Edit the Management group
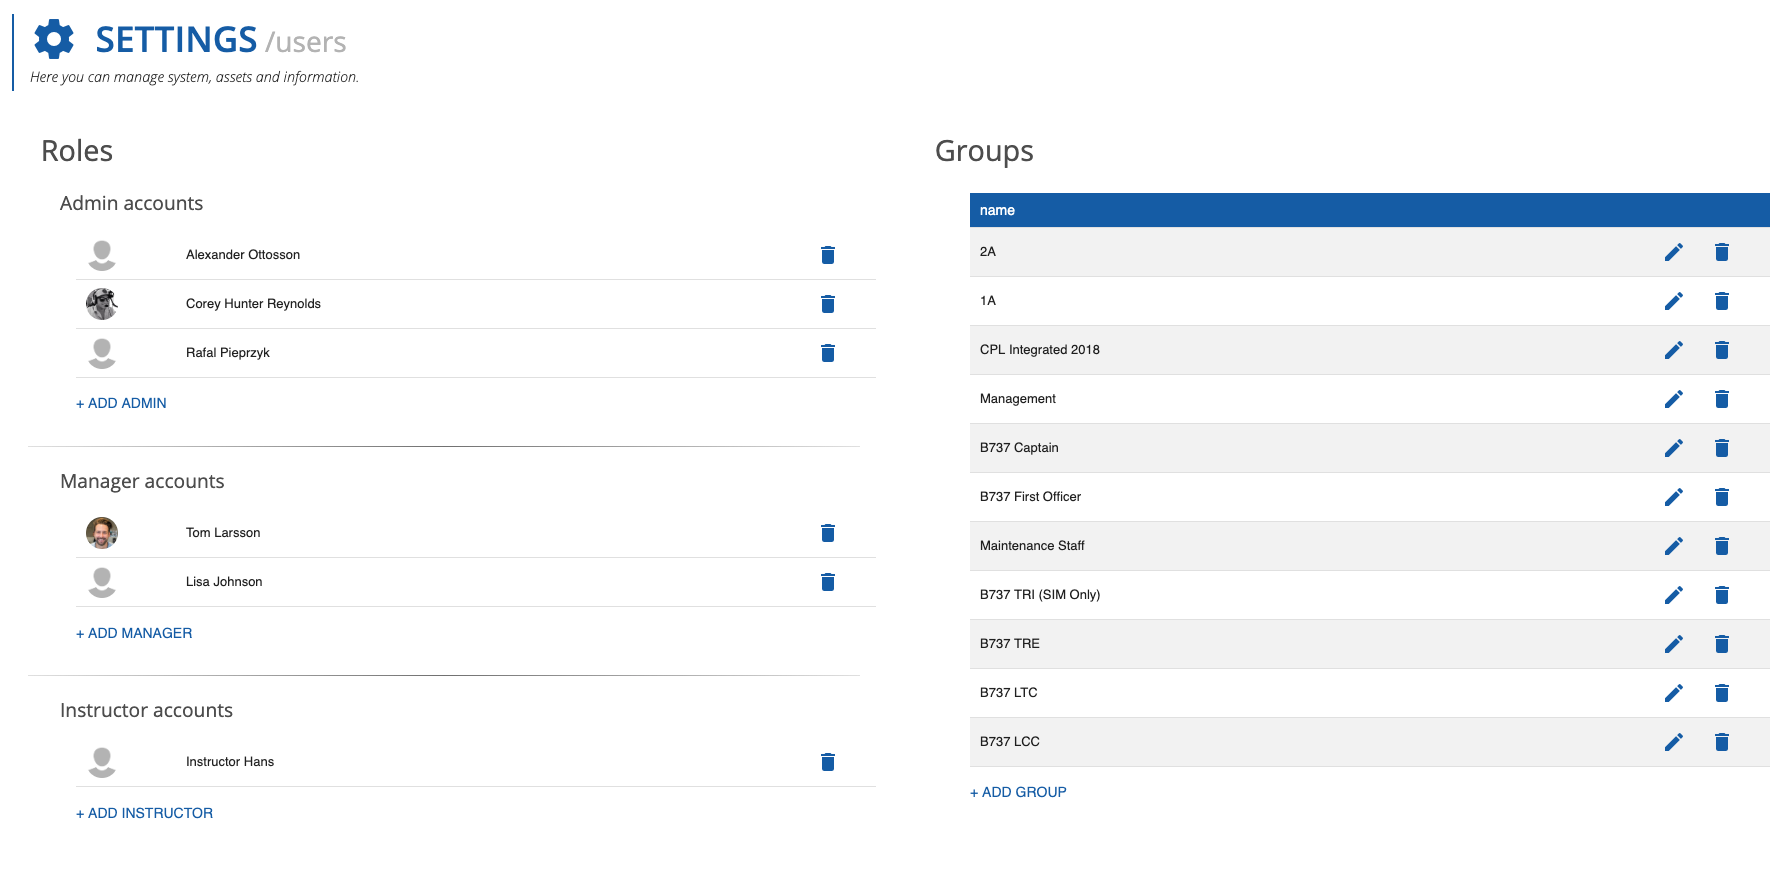 pos(1674,399)
